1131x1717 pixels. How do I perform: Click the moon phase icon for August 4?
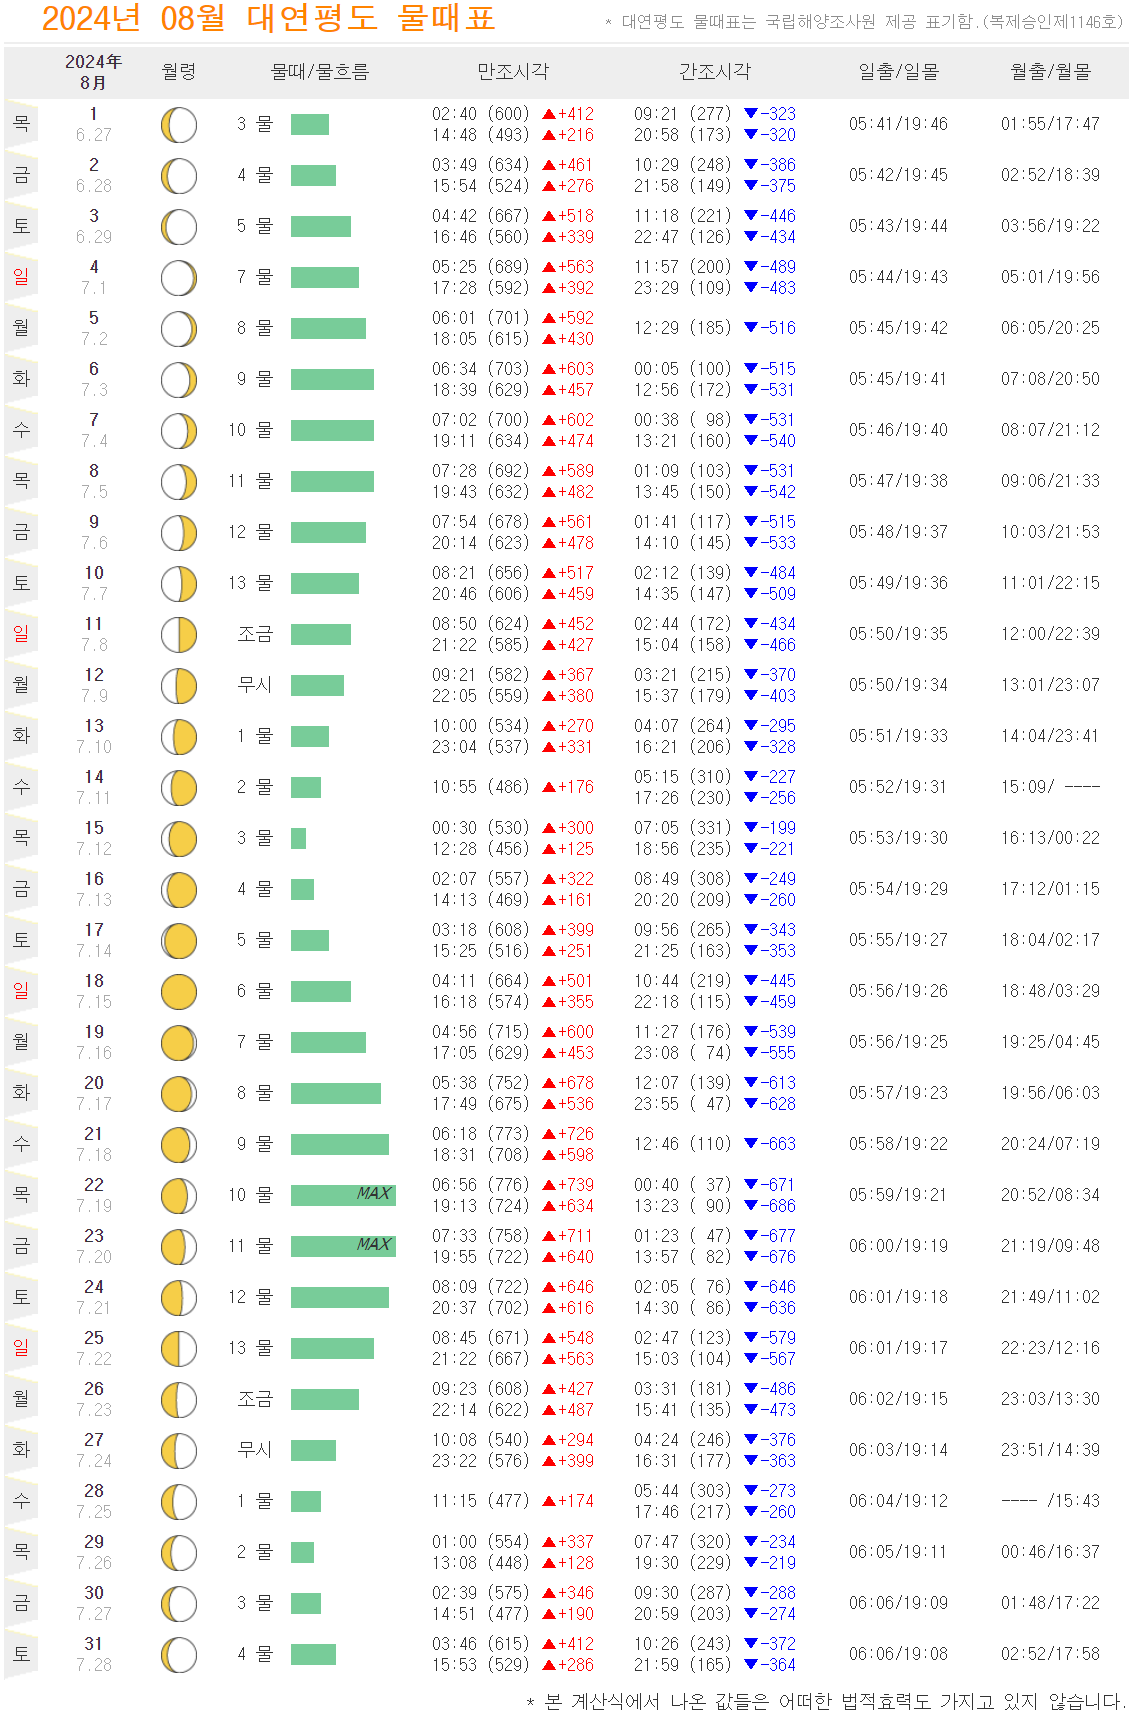[179, 278]
